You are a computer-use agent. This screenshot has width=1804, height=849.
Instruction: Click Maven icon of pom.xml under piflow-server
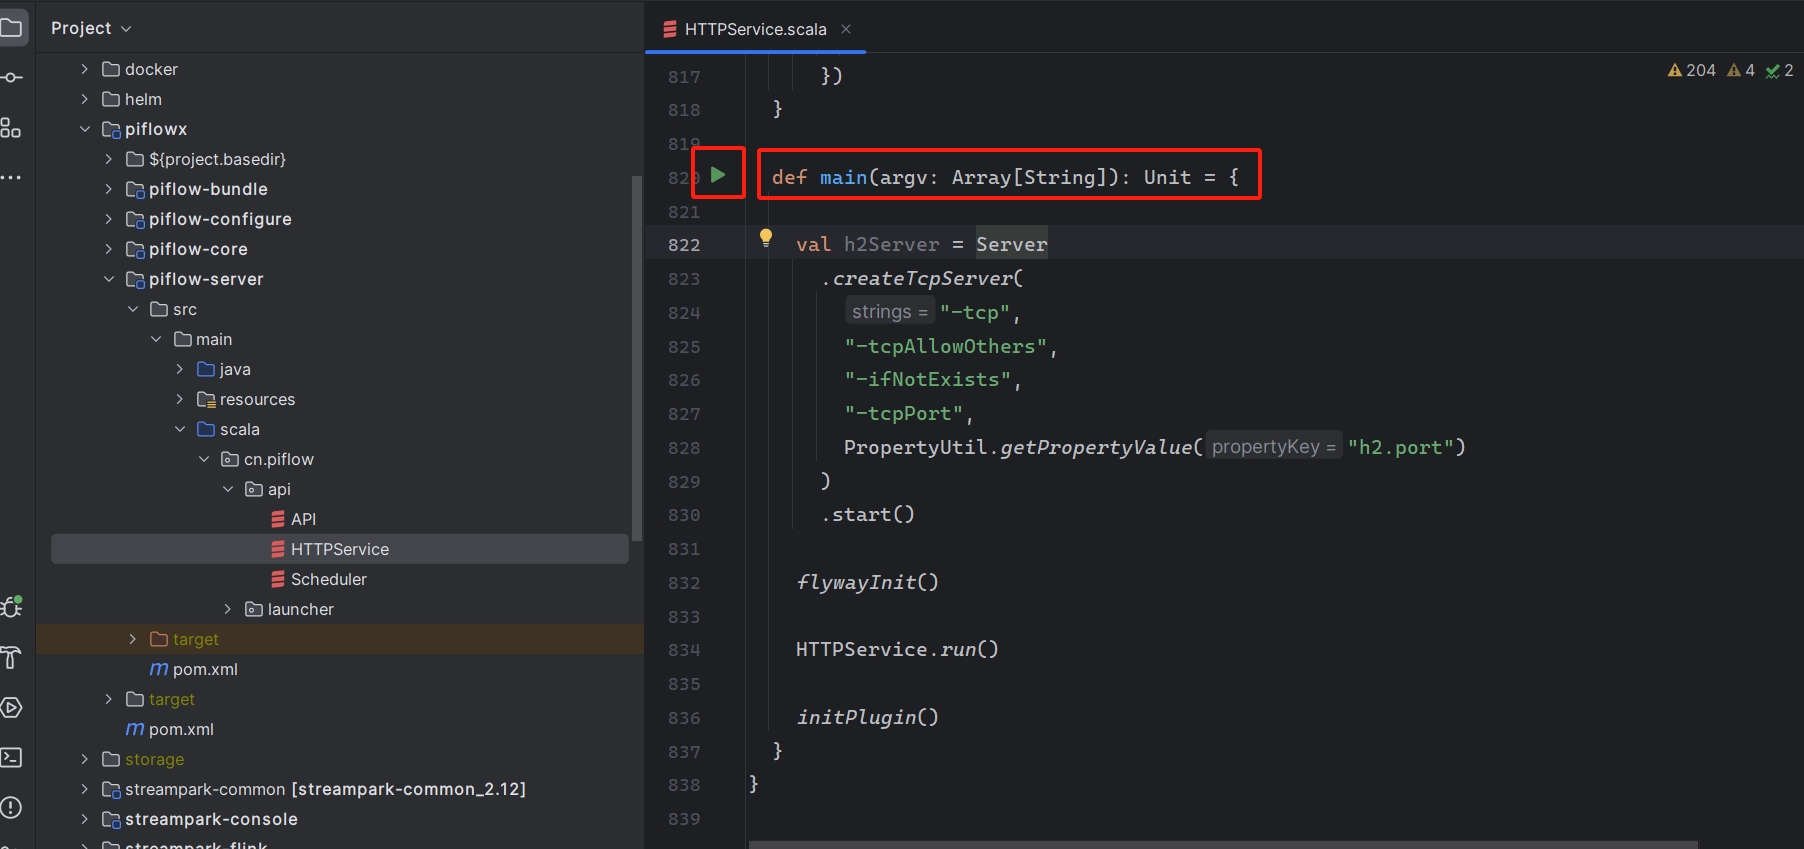159,669
